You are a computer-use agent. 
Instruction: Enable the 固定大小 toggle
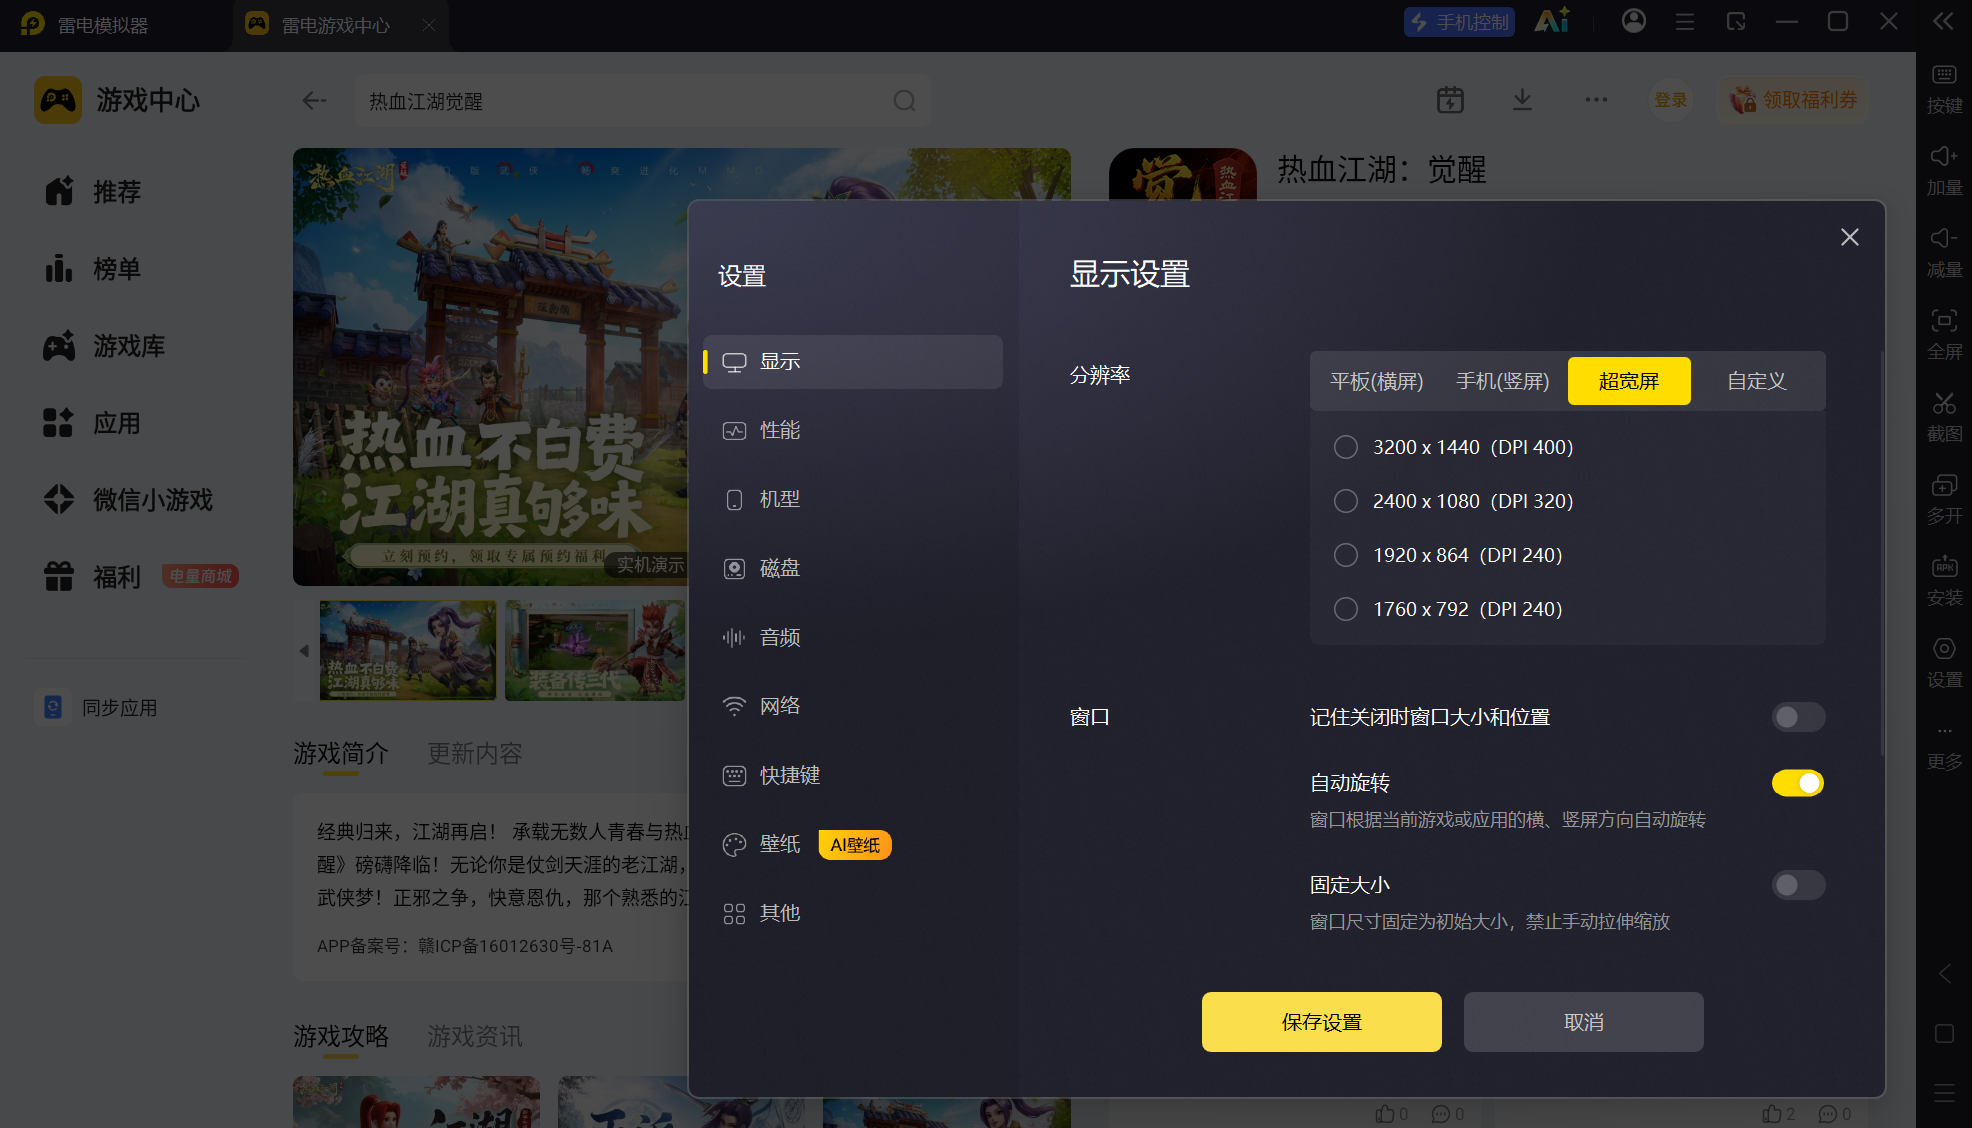tap(1798, 885)
